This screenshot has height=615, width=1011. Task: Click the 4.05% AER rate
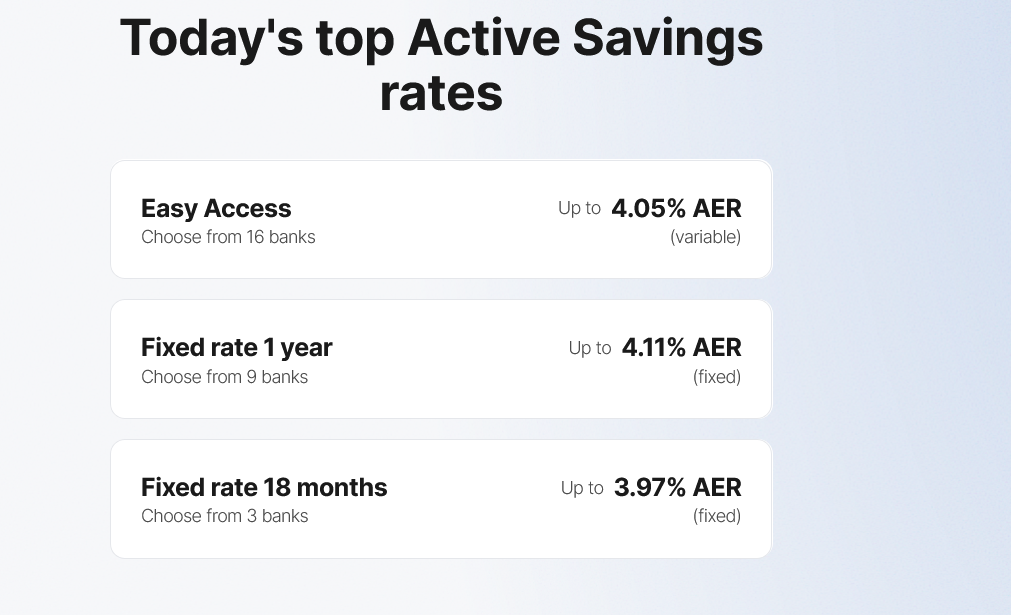click(676, 209)
